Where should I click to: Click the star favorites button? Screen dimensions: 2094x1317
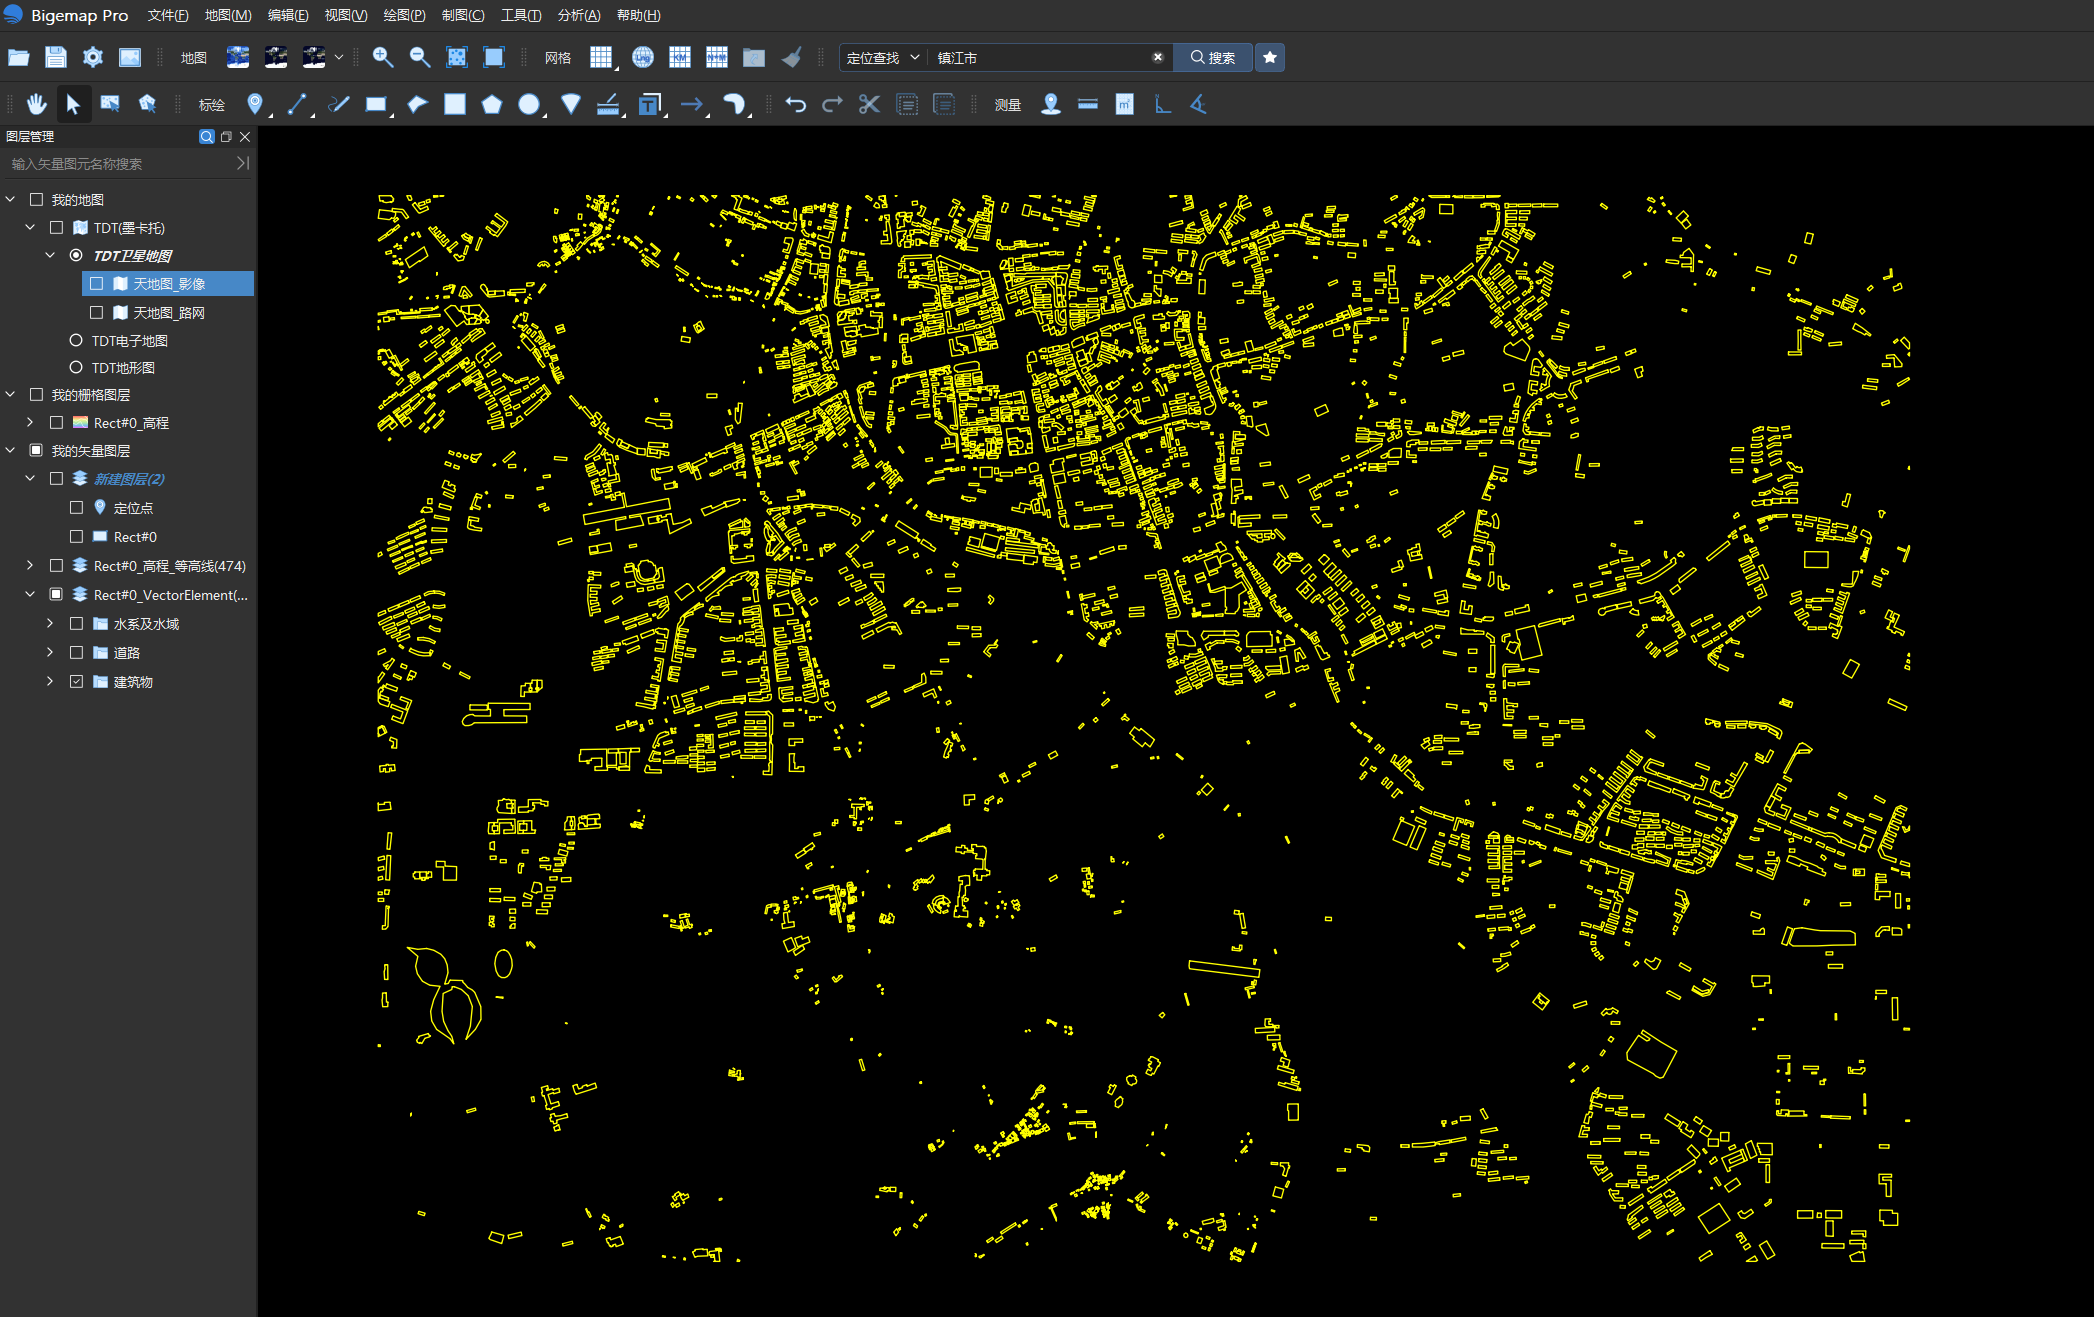click(1270, 57)
